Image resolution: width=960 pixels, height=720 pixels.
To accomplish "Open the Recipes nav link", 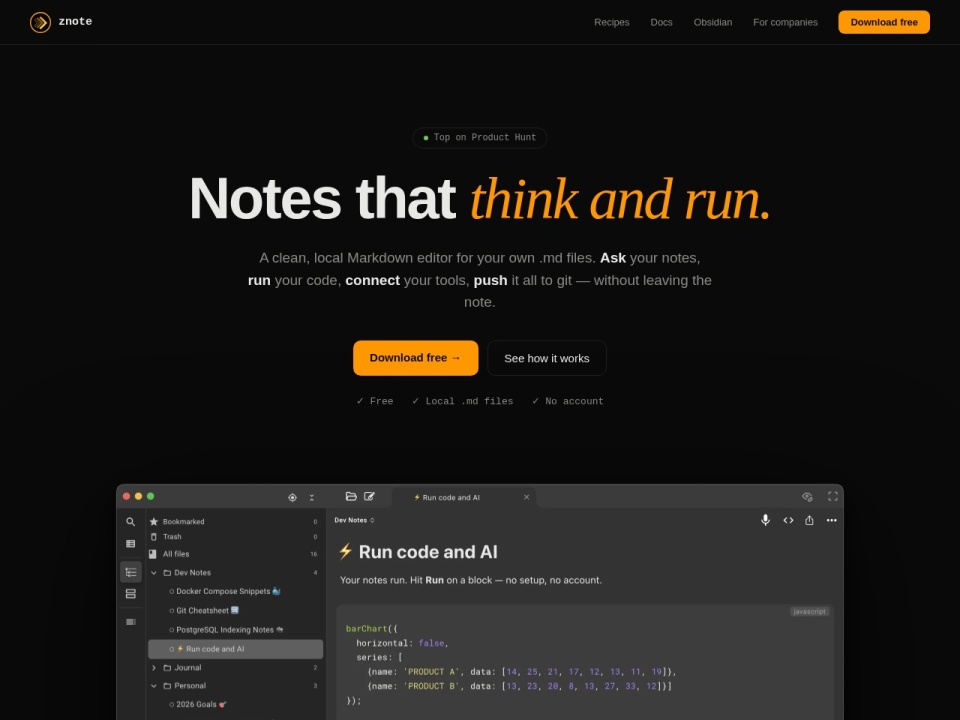I will coord(611,22).
